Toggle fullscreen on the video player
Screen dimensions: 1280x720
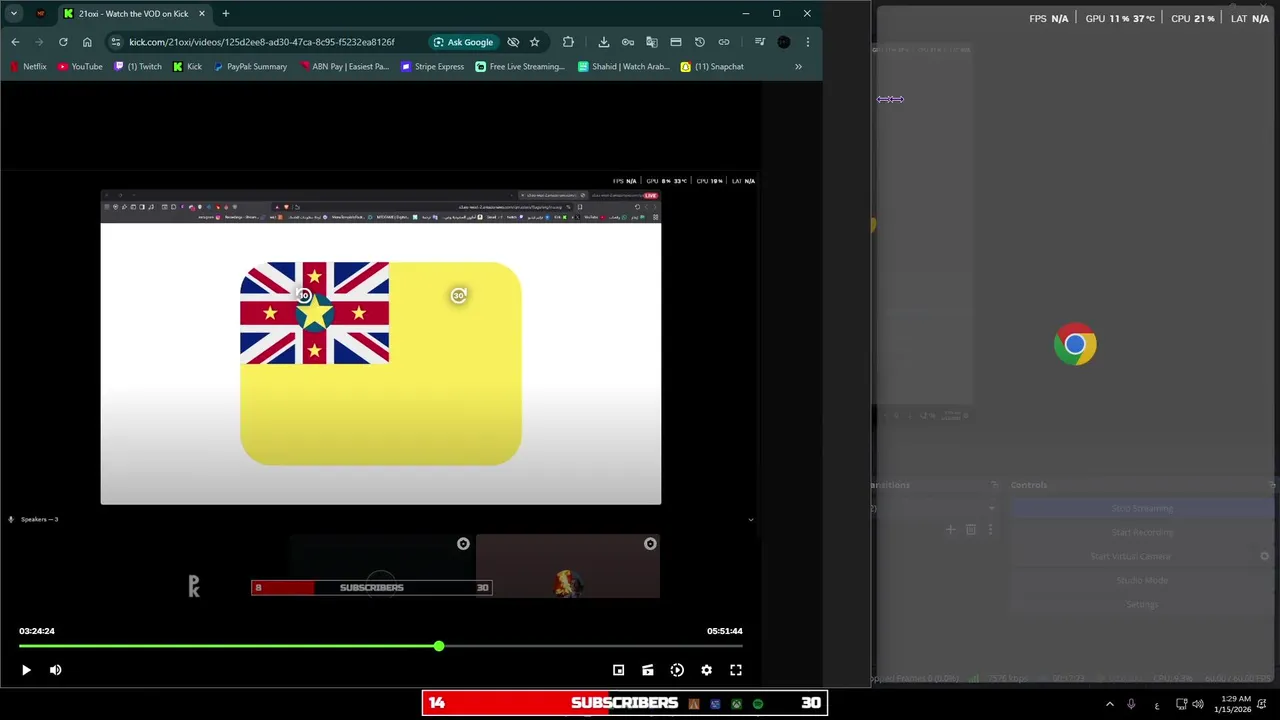point(736,670)
